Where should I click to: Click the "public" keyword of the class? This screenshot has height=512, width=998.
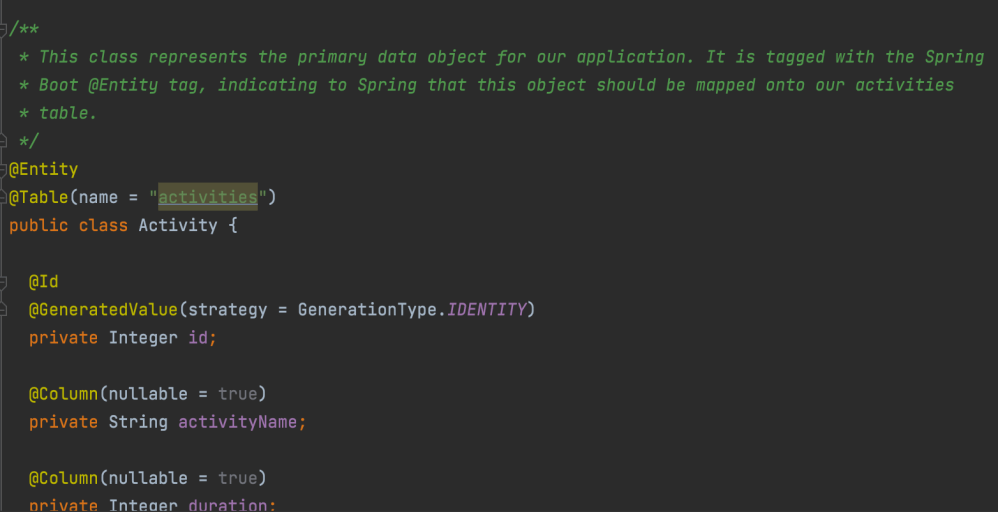pos(39,226)
